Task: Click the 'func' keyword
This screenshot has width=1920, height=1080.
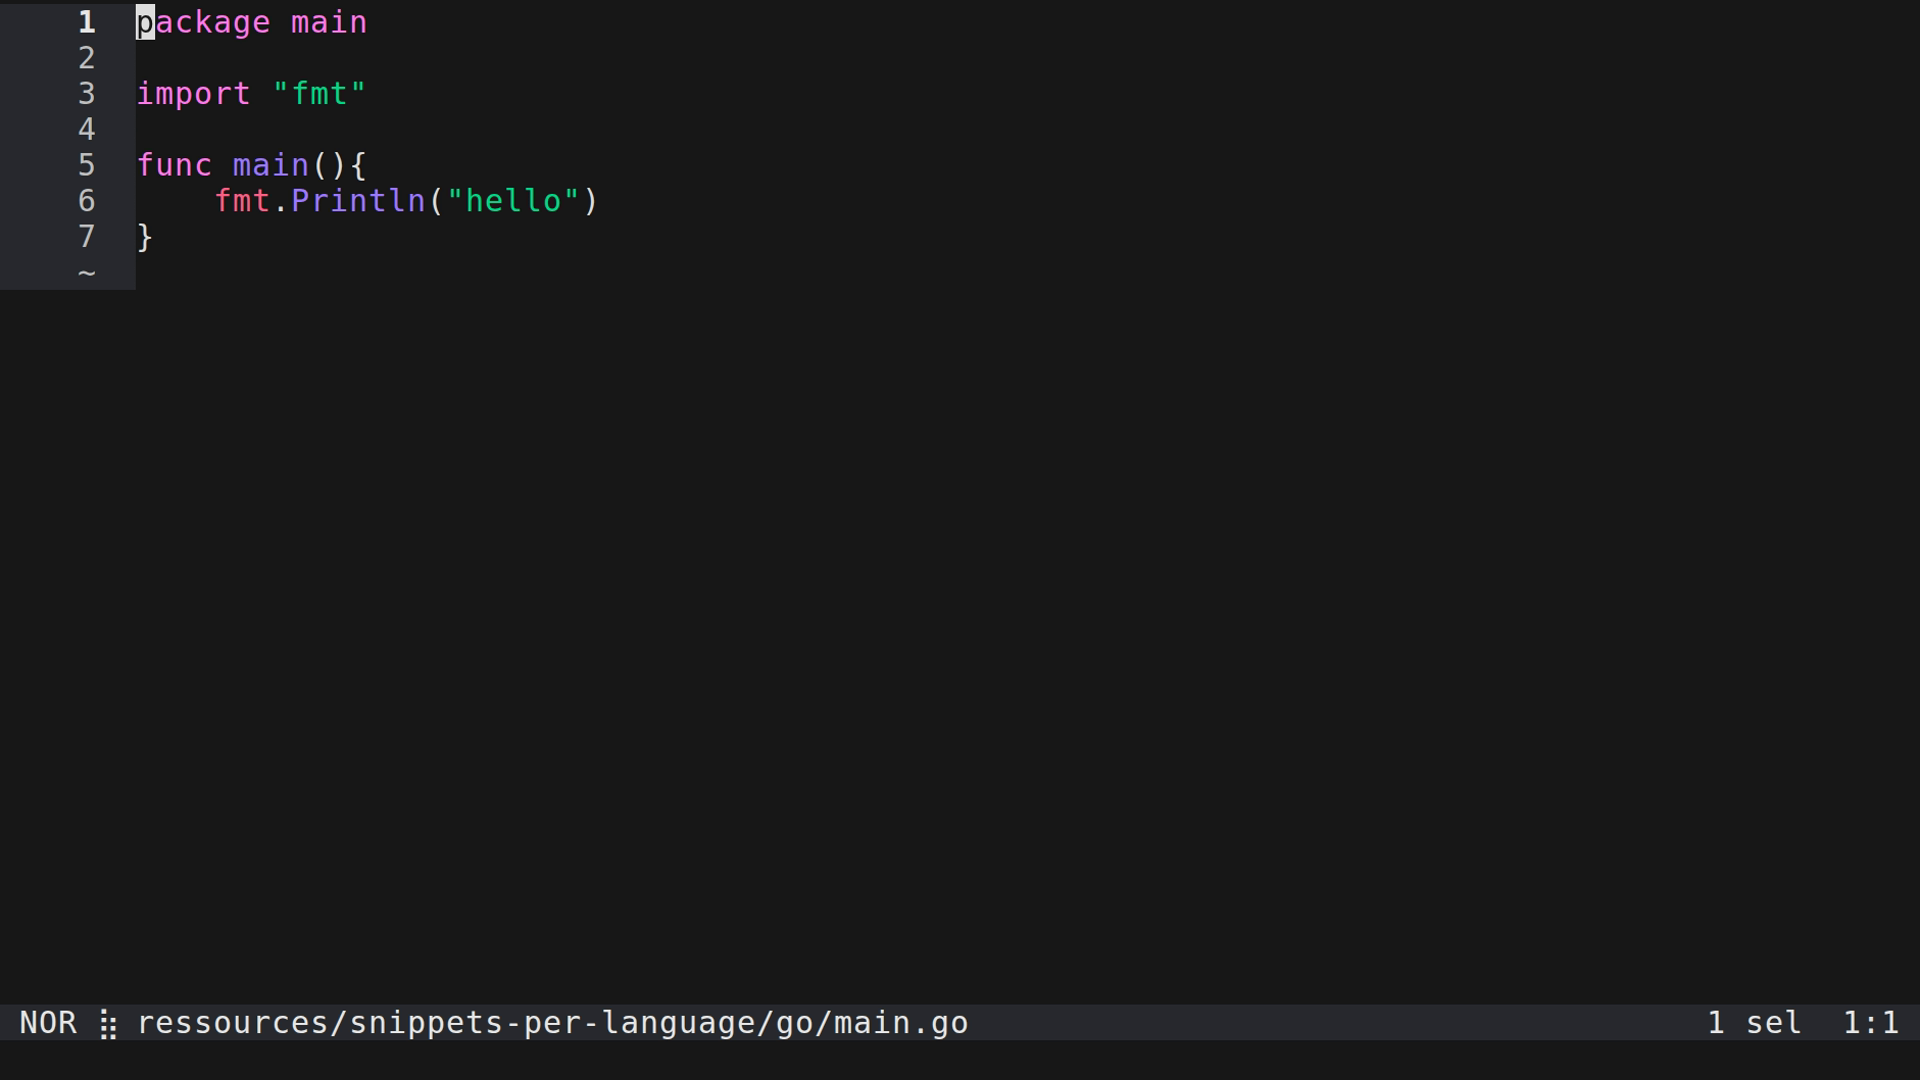Action: pyautogui.click(x=174, y=165)
